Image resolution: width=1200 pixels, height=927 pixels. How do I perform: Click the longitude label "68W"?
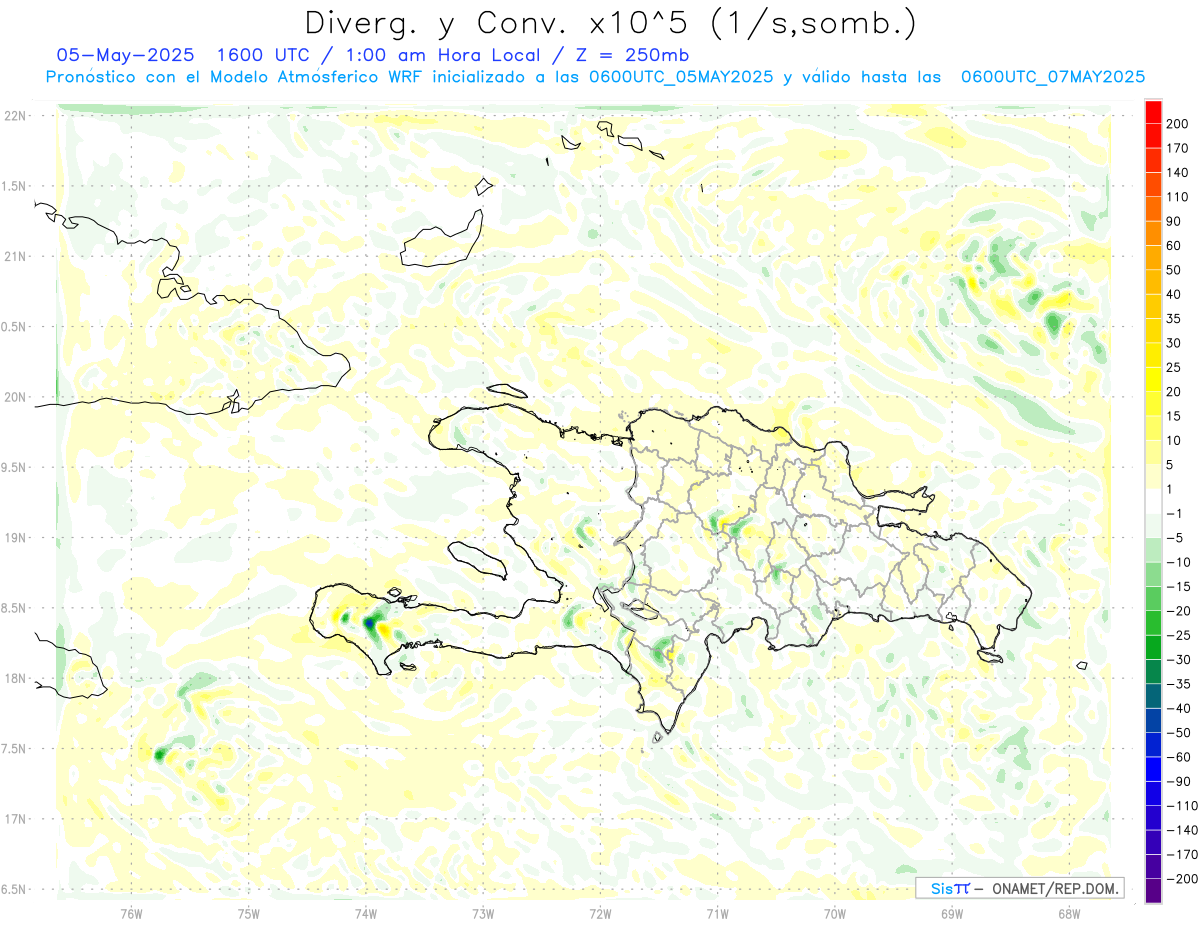click(x=1069, y=913)
